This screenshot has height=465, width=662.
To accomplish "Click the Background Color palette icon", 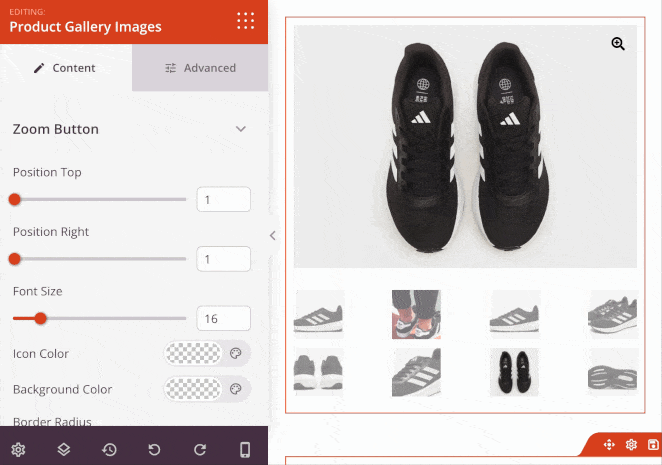I will tap(236, 389).
